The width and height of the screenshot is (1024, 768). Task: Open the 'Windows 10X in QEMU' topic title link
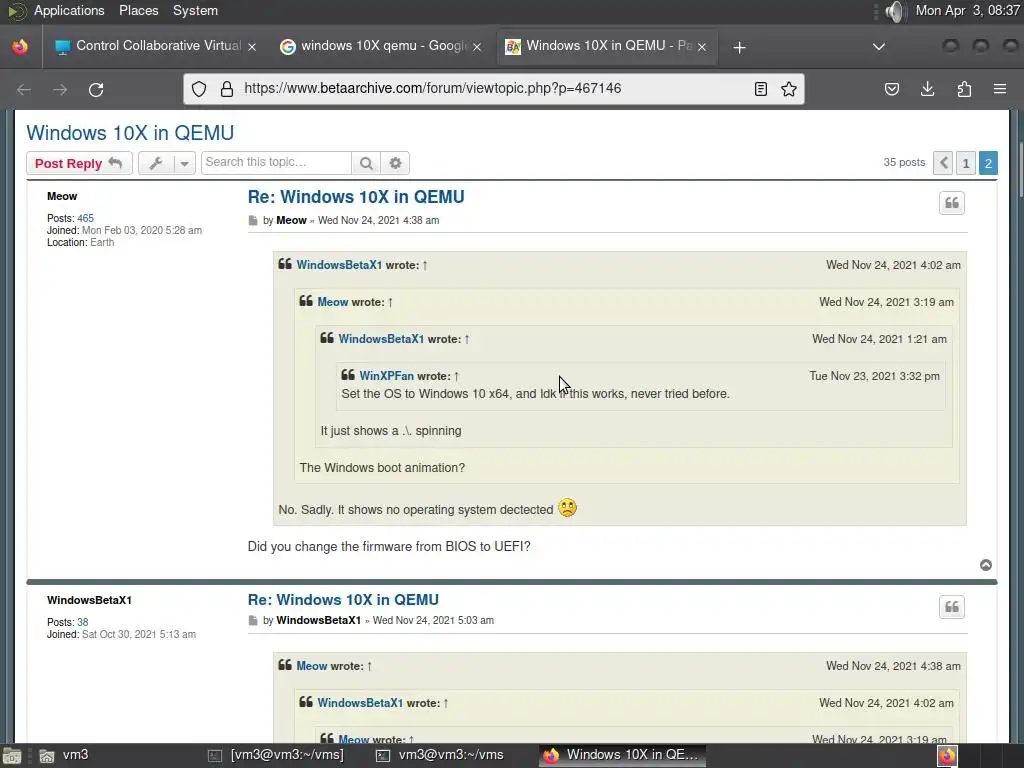click(130, 133)
